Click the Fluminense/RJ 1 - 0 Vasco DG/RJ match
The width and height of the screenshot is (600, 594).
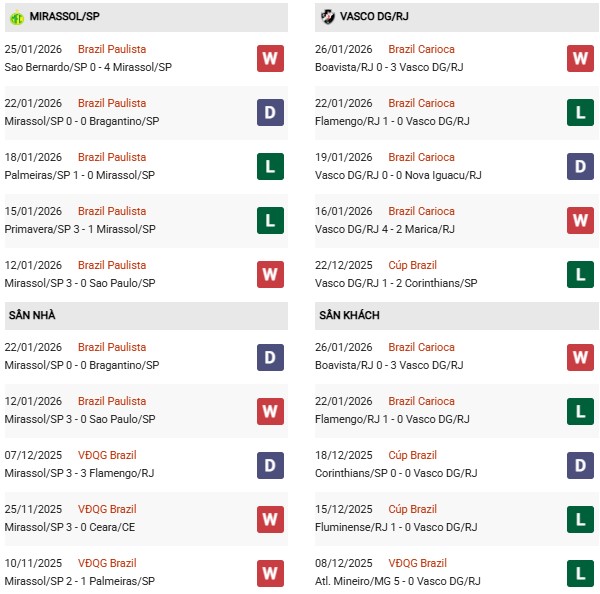point(398,527)
